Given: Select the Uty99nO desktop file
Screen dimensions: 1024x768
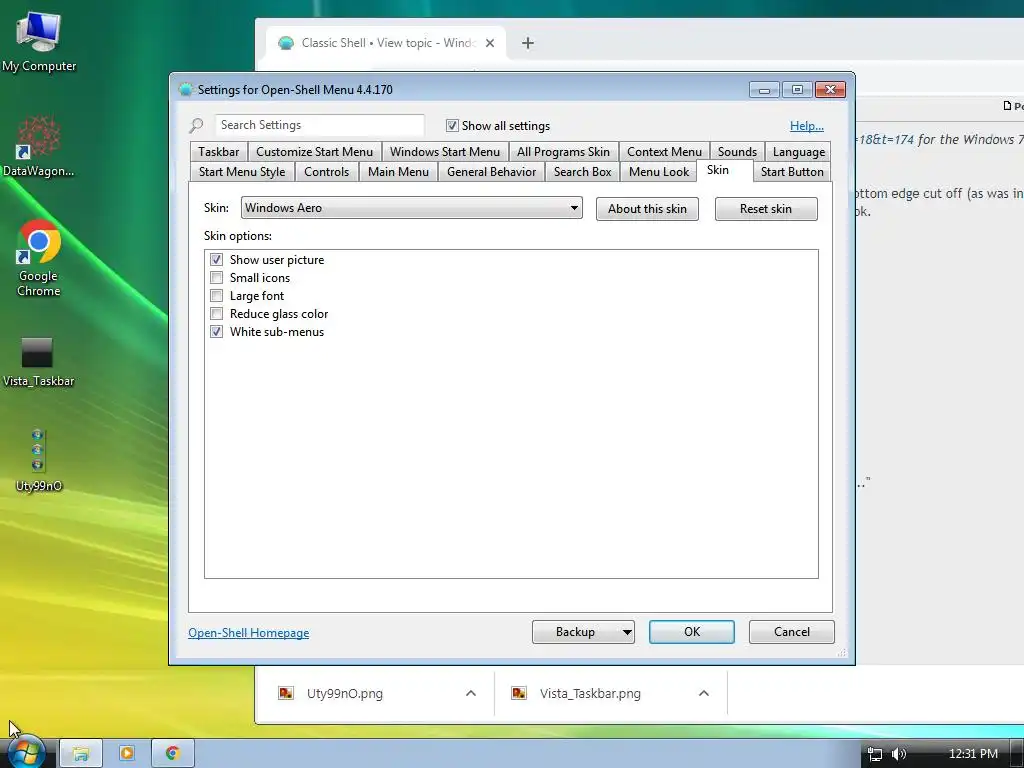Looking at the screenshot, I should pos(38,459).
